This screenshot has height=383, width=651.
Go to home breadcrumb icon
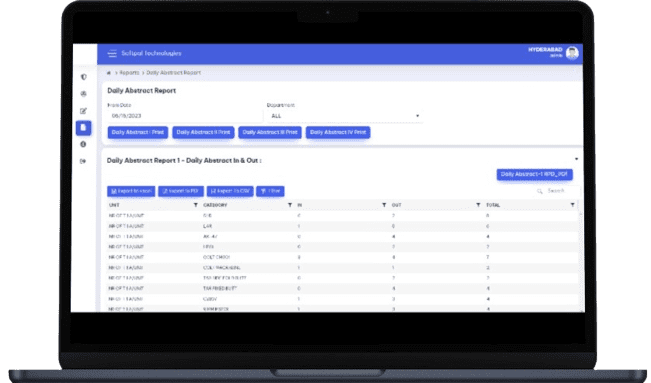[x=109, y=73]
